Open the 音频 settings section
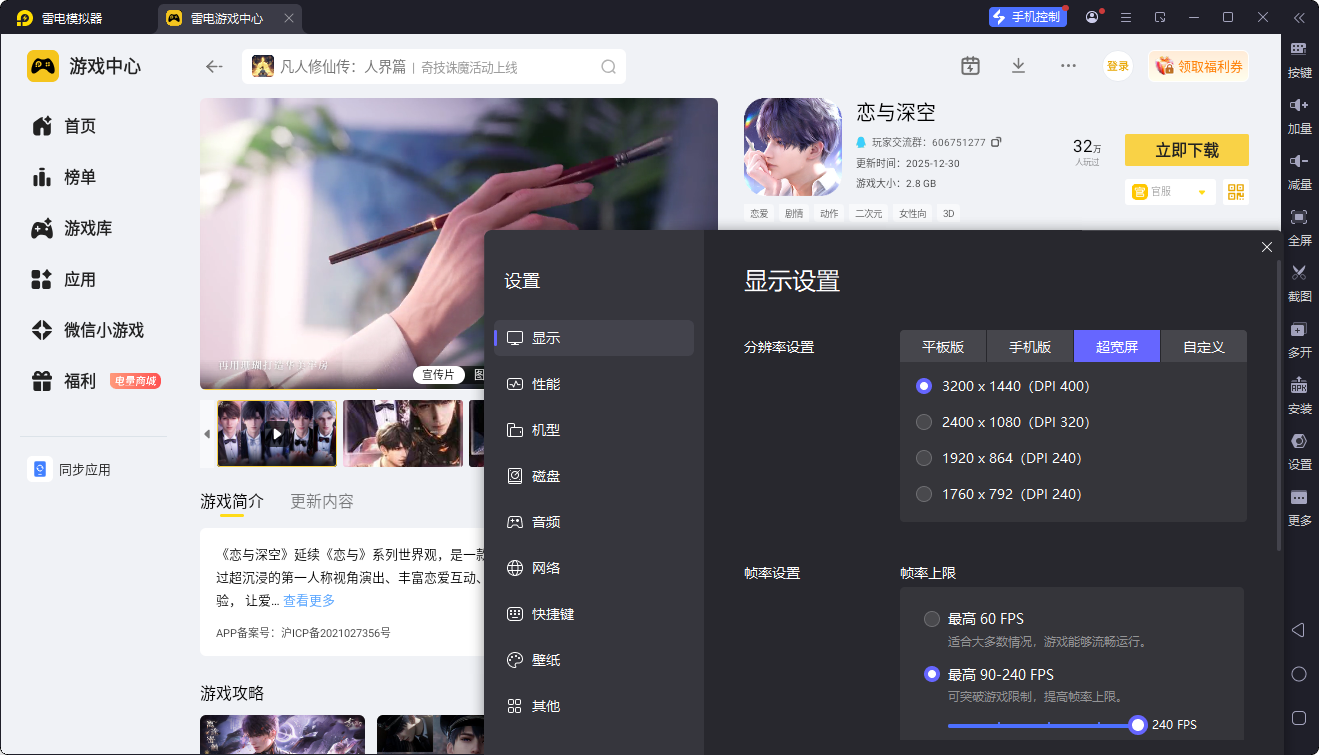 pos(594,522)
